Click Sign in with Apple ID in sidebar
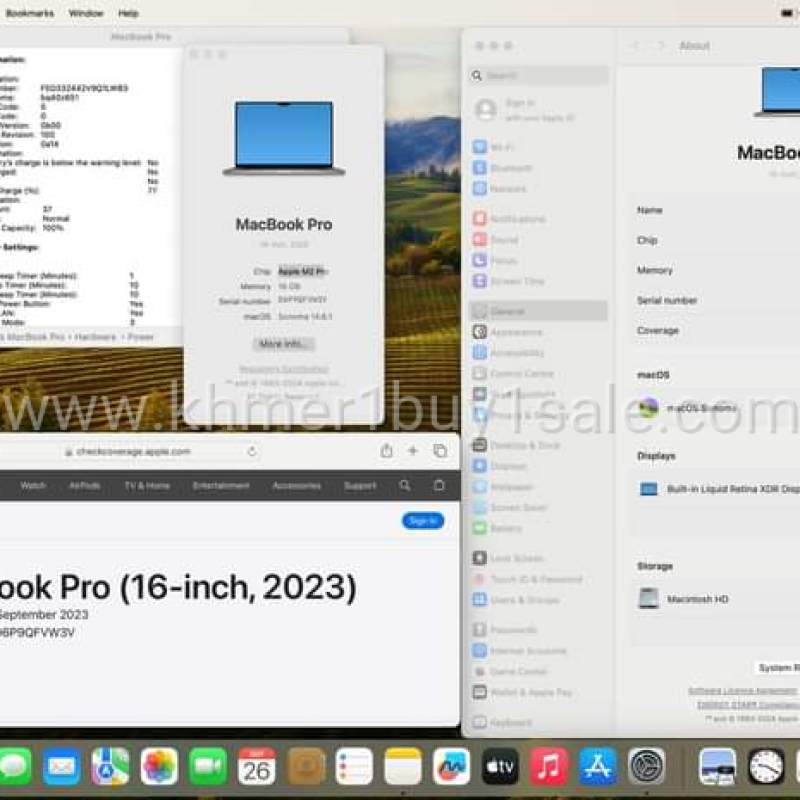This screenshot has height=800, width=800. pyautogui.click(x=538, y=110)
